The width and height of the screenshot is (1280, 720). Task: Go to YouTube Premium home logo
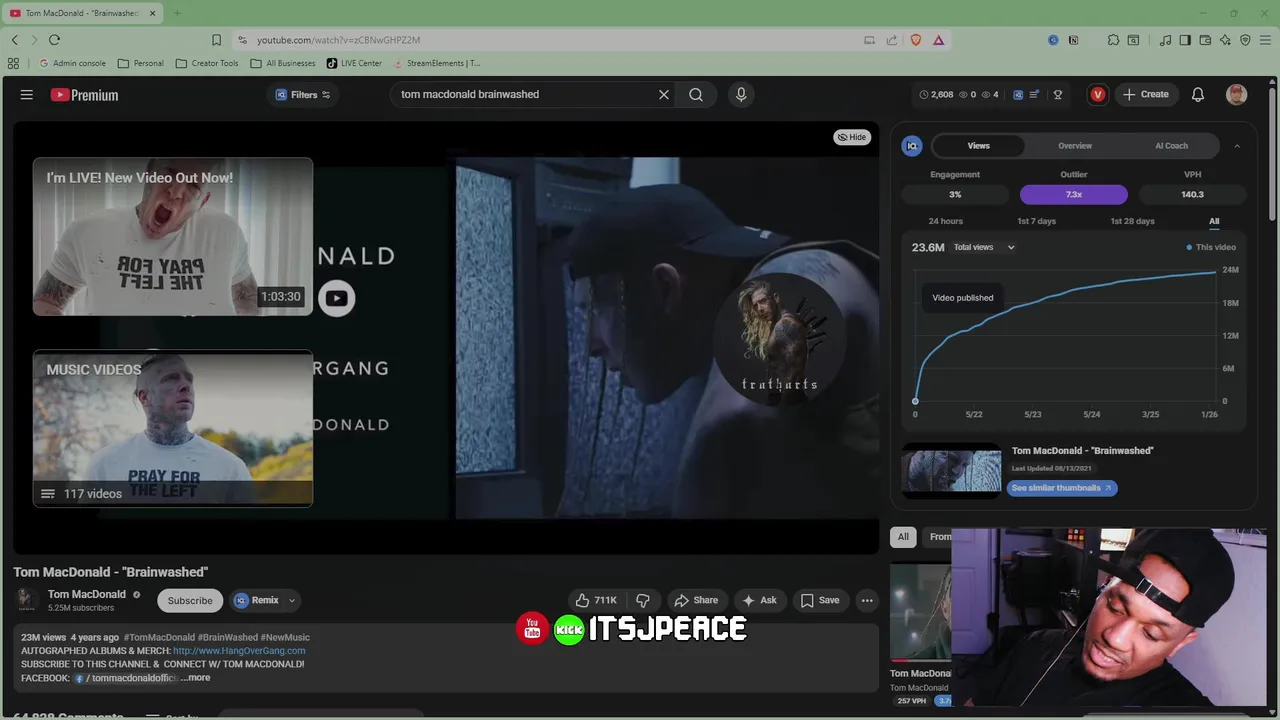coord(84,95)
